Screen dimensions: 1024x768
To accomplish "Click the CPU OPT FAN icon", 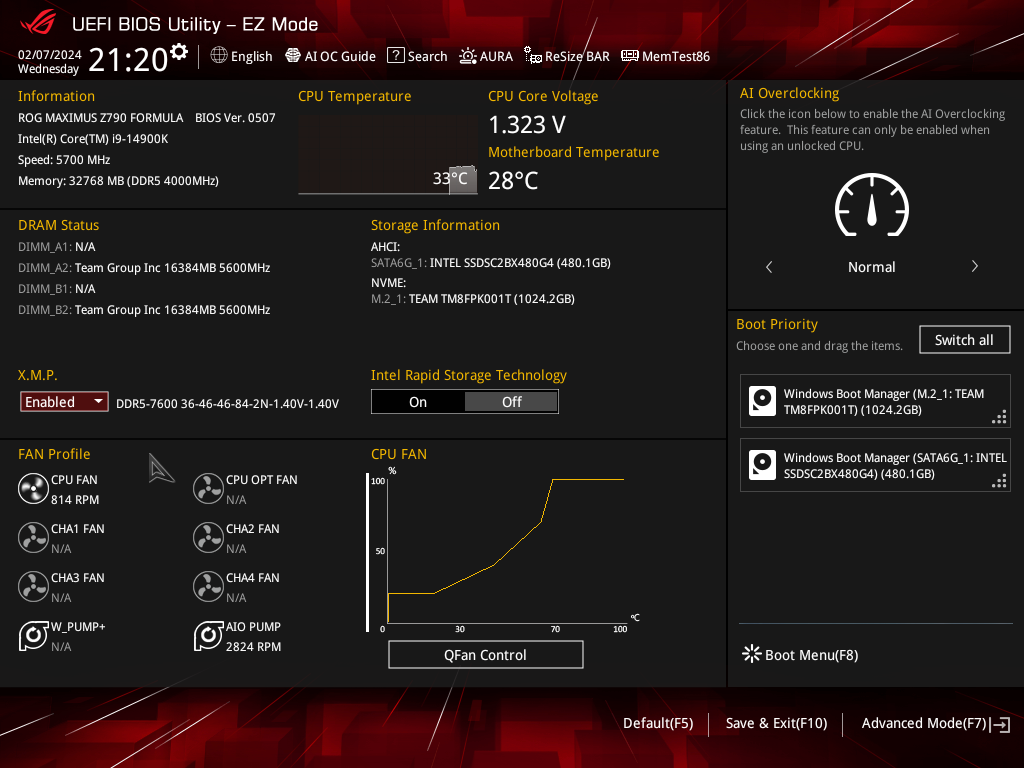I will pyautogui.click(x=208, y=489).
